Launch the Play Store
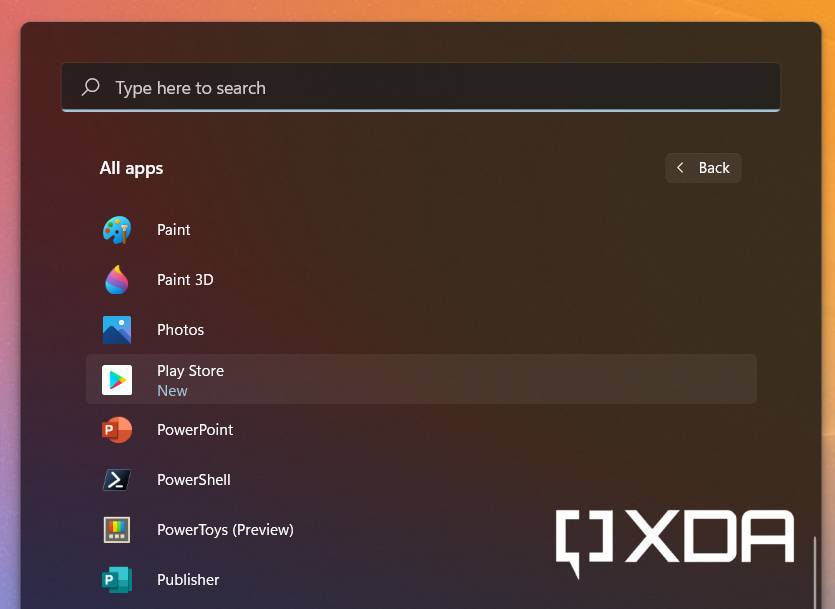The height and width of the screenshot is (609, 835). (x=190, y=370)
